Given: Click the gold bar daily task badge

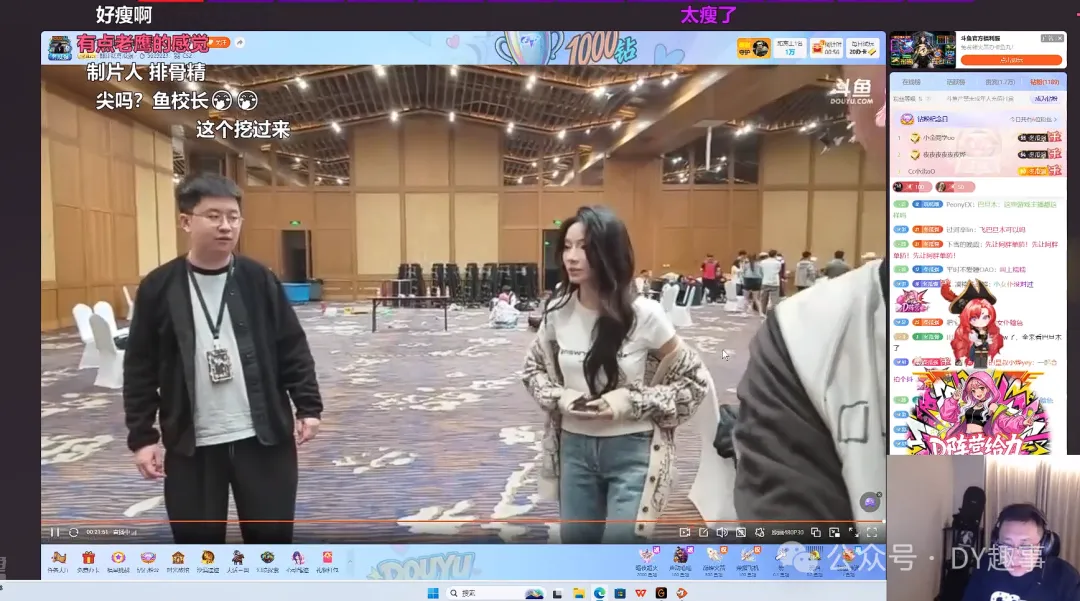Looking at the screenshot, I should [862, 48].
